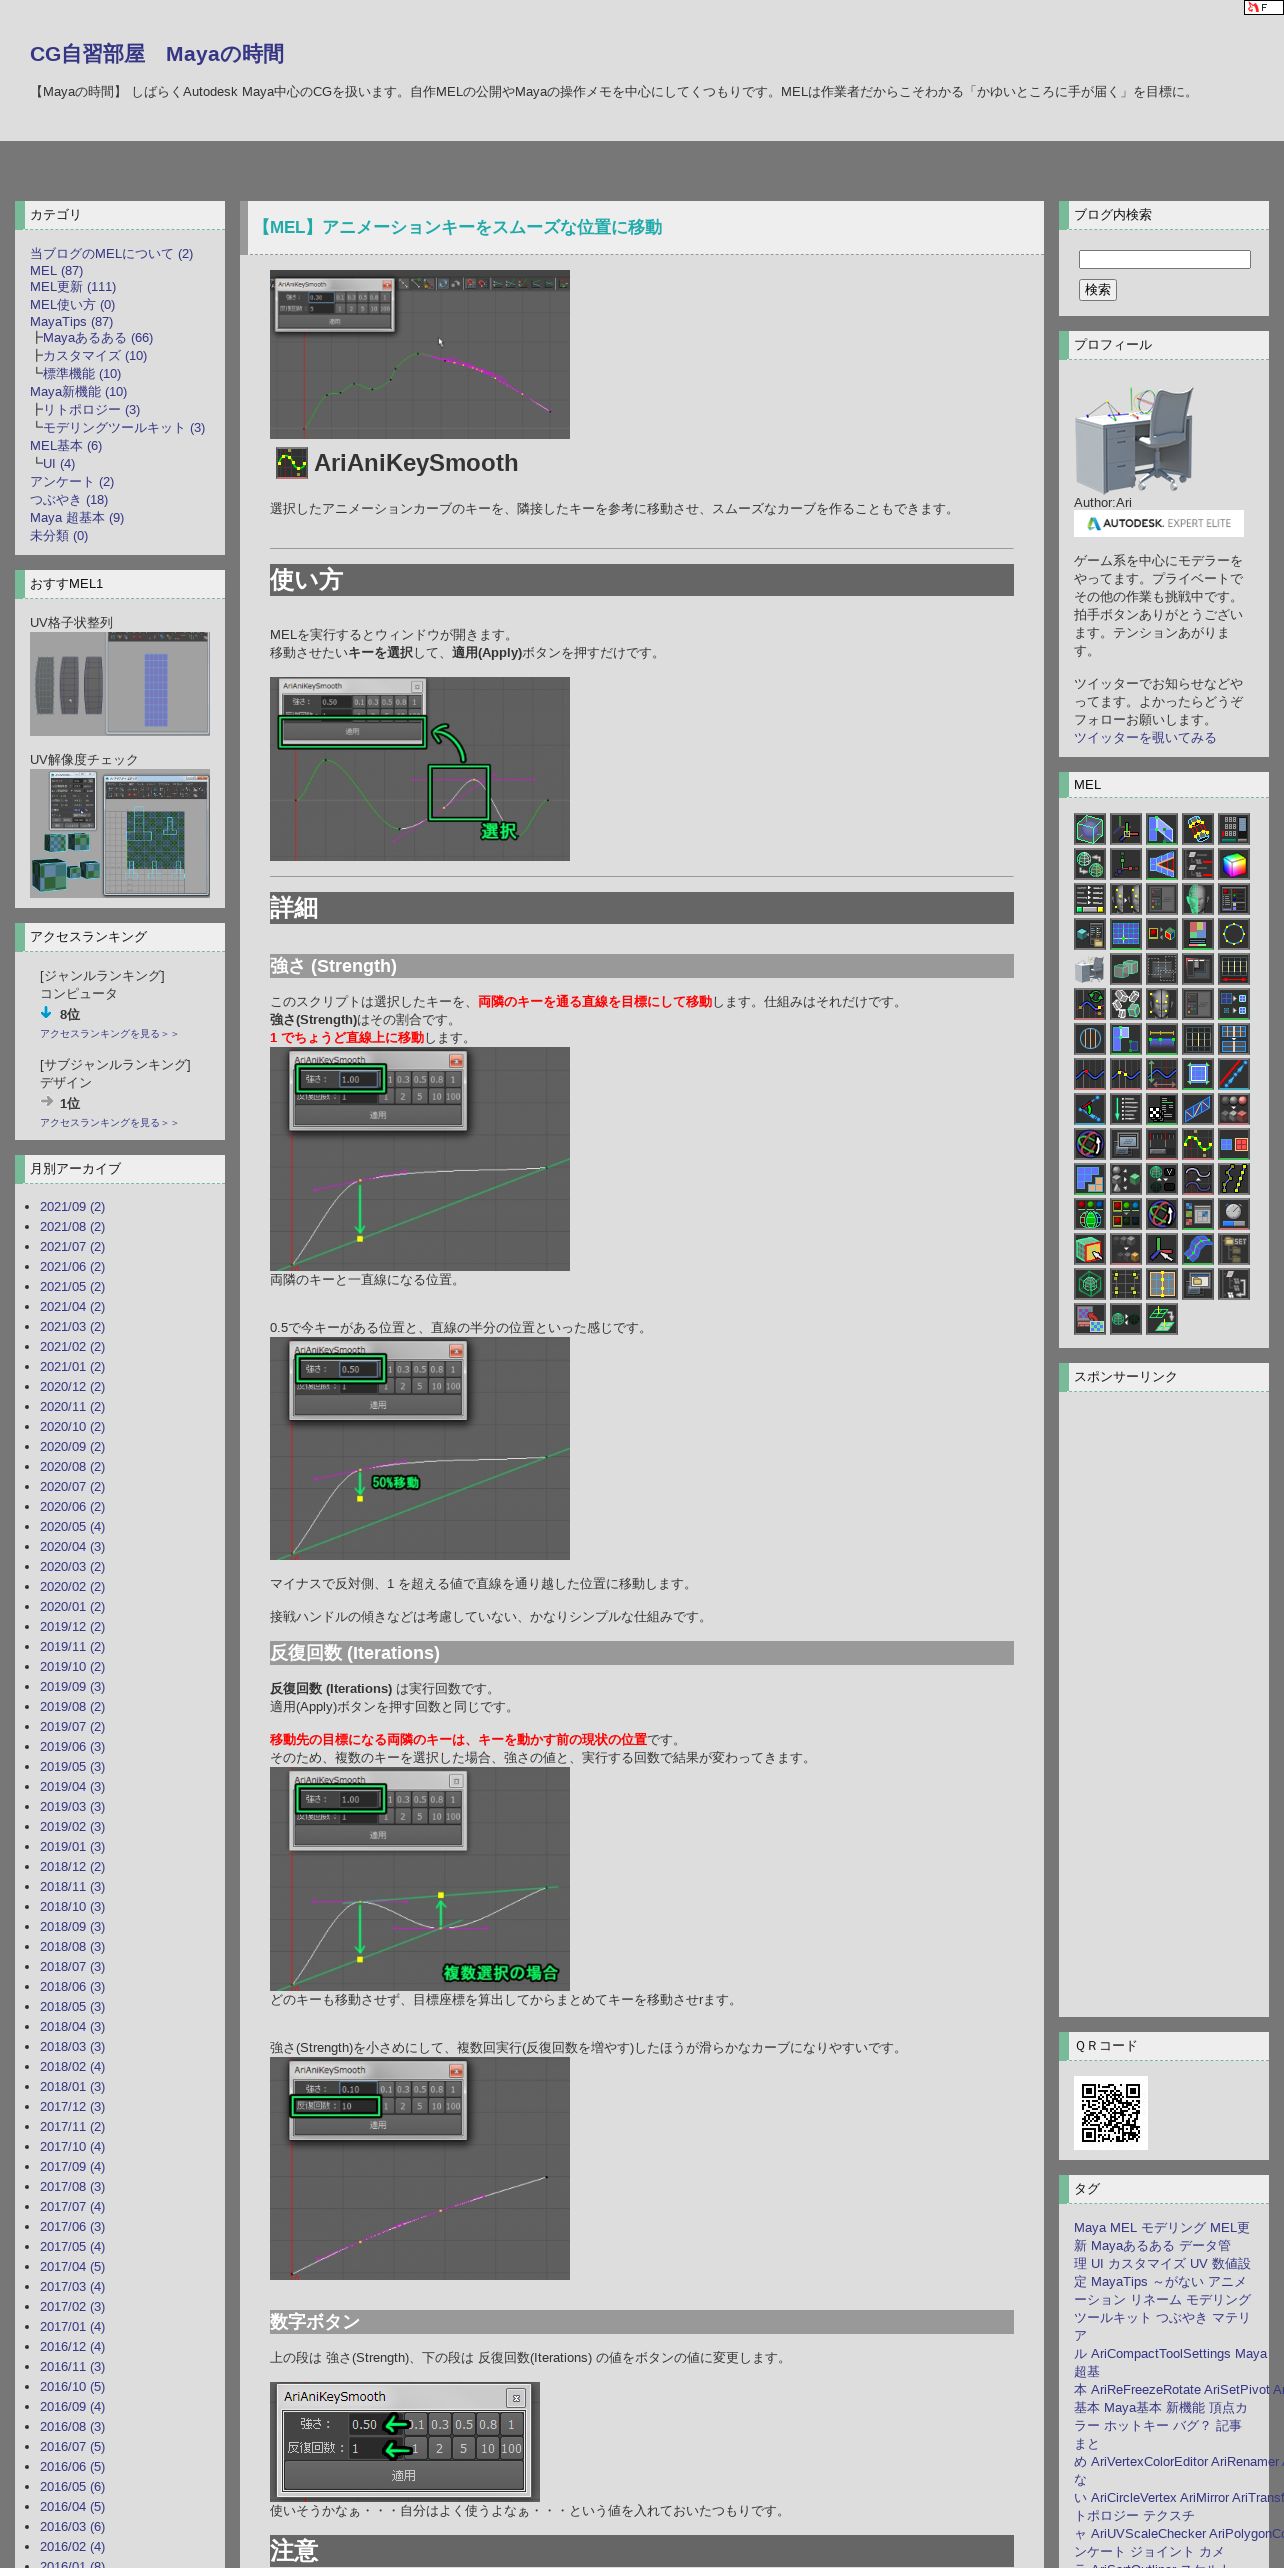Open the 2021/09 (2) archive link

click(72, 1207)
